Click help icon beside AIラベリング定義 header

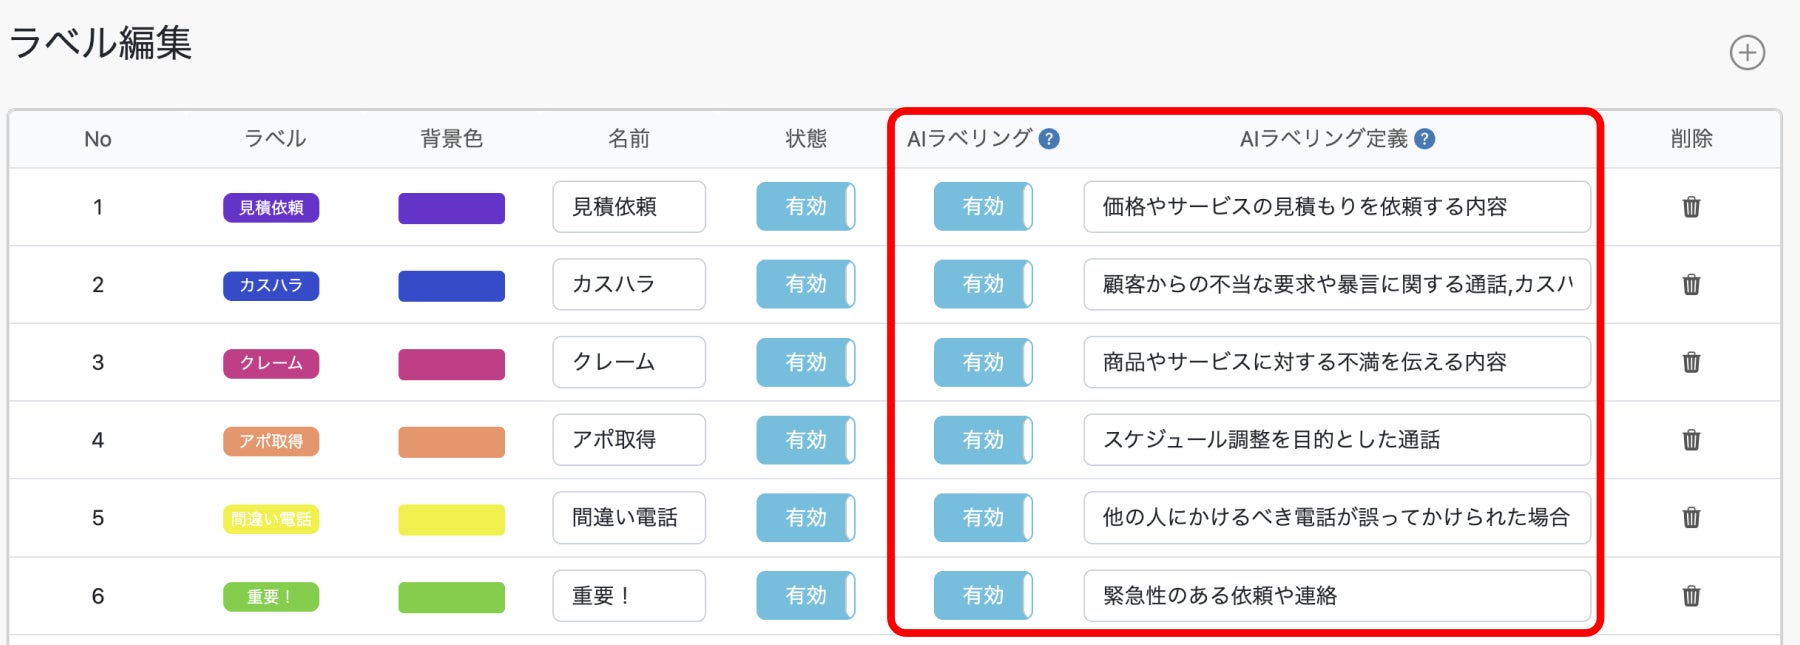pyautogui.click(x=1425, y=139)
